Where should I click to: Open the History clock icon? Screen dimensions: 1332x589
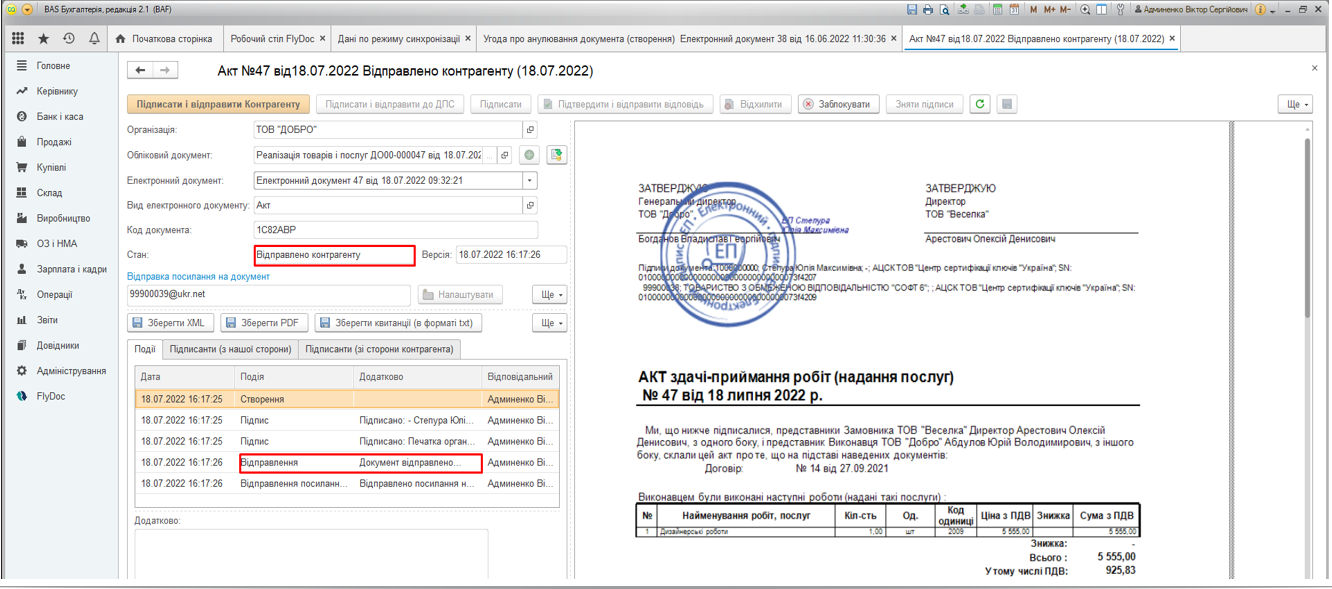point(69,39)
